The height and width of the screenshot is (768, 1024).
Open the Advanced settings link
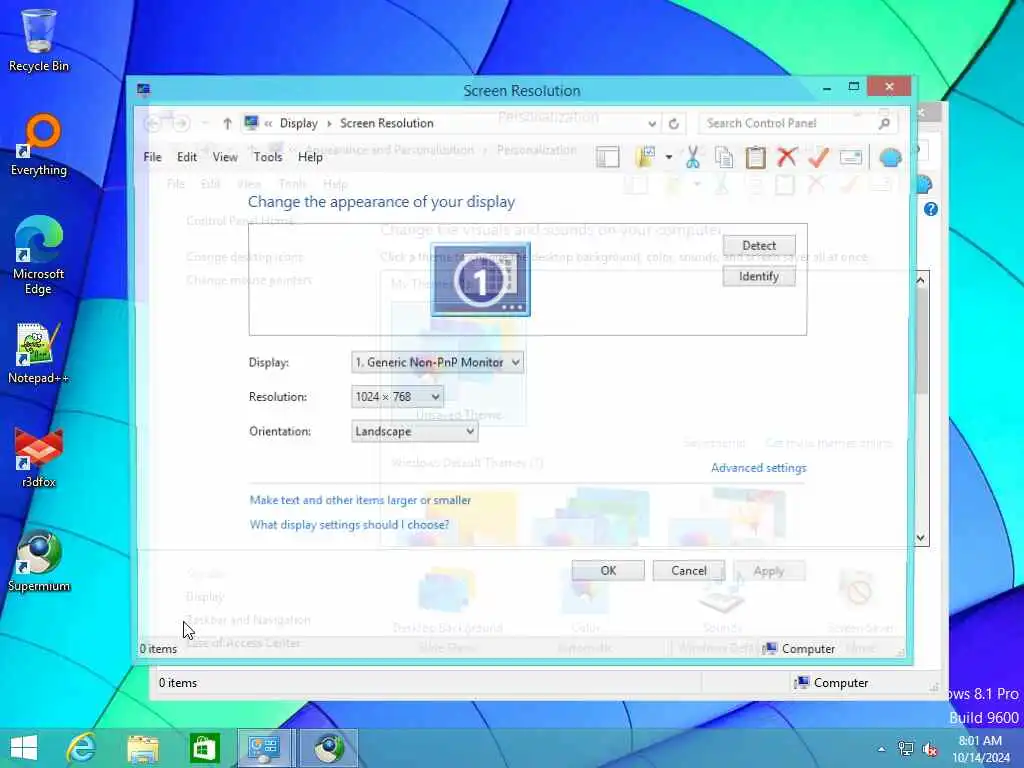(758, 468)
